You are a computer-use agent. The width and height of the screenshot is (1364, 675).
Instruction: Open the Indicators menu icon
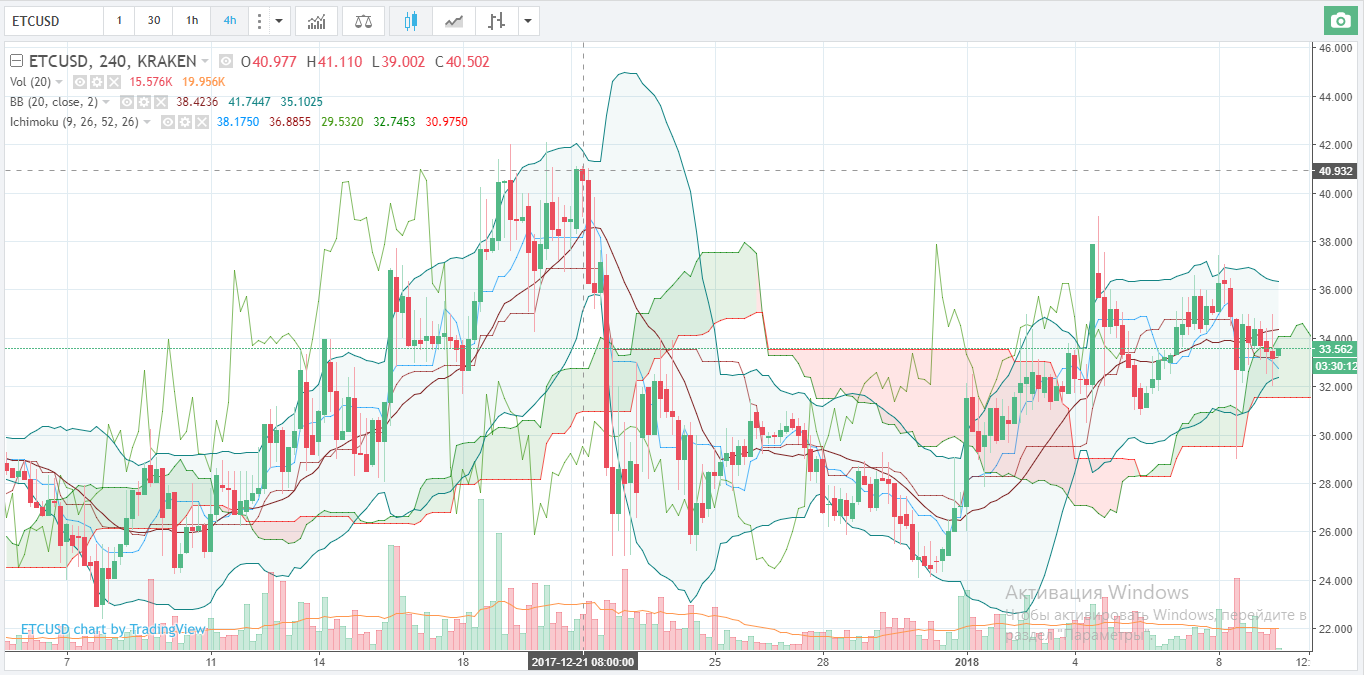[316, 20]
